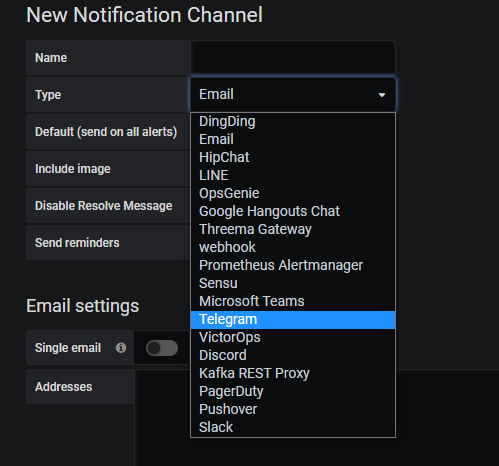Viewport: 499px width, 466px height.
Task: Toggle the Single email switch
Action: pyautogui.click(x=162, y=348)
